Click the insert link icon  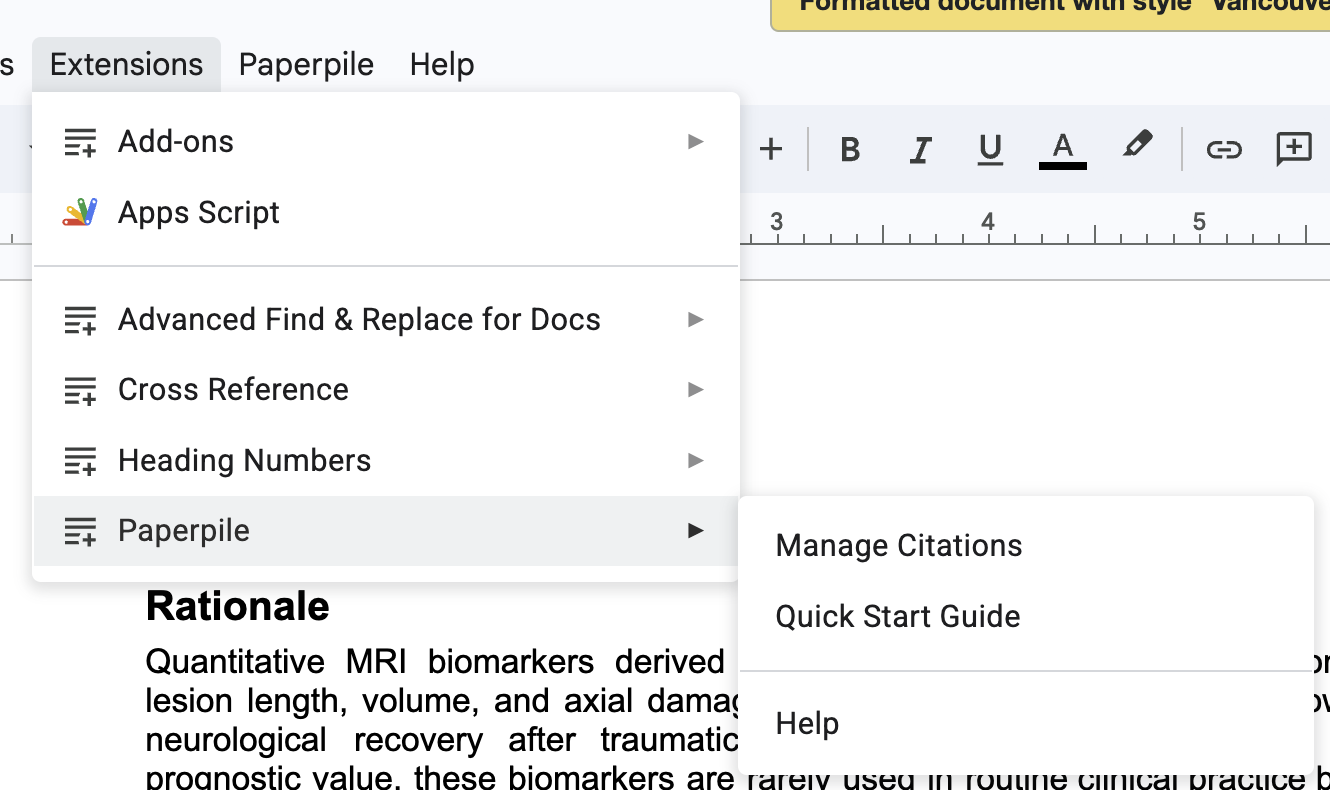point(1223,150)
